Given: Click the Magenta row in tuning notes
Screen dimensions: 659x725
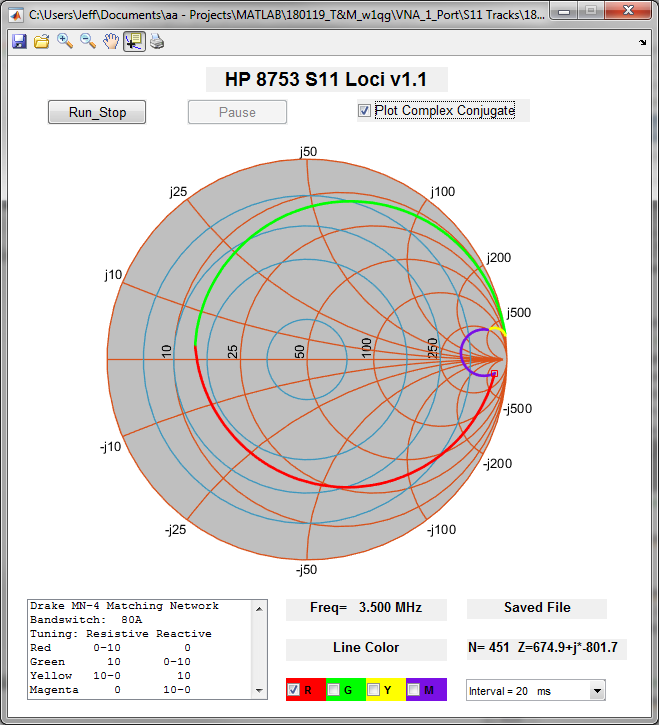Looking at the screenshot, I should coord(110,690).
